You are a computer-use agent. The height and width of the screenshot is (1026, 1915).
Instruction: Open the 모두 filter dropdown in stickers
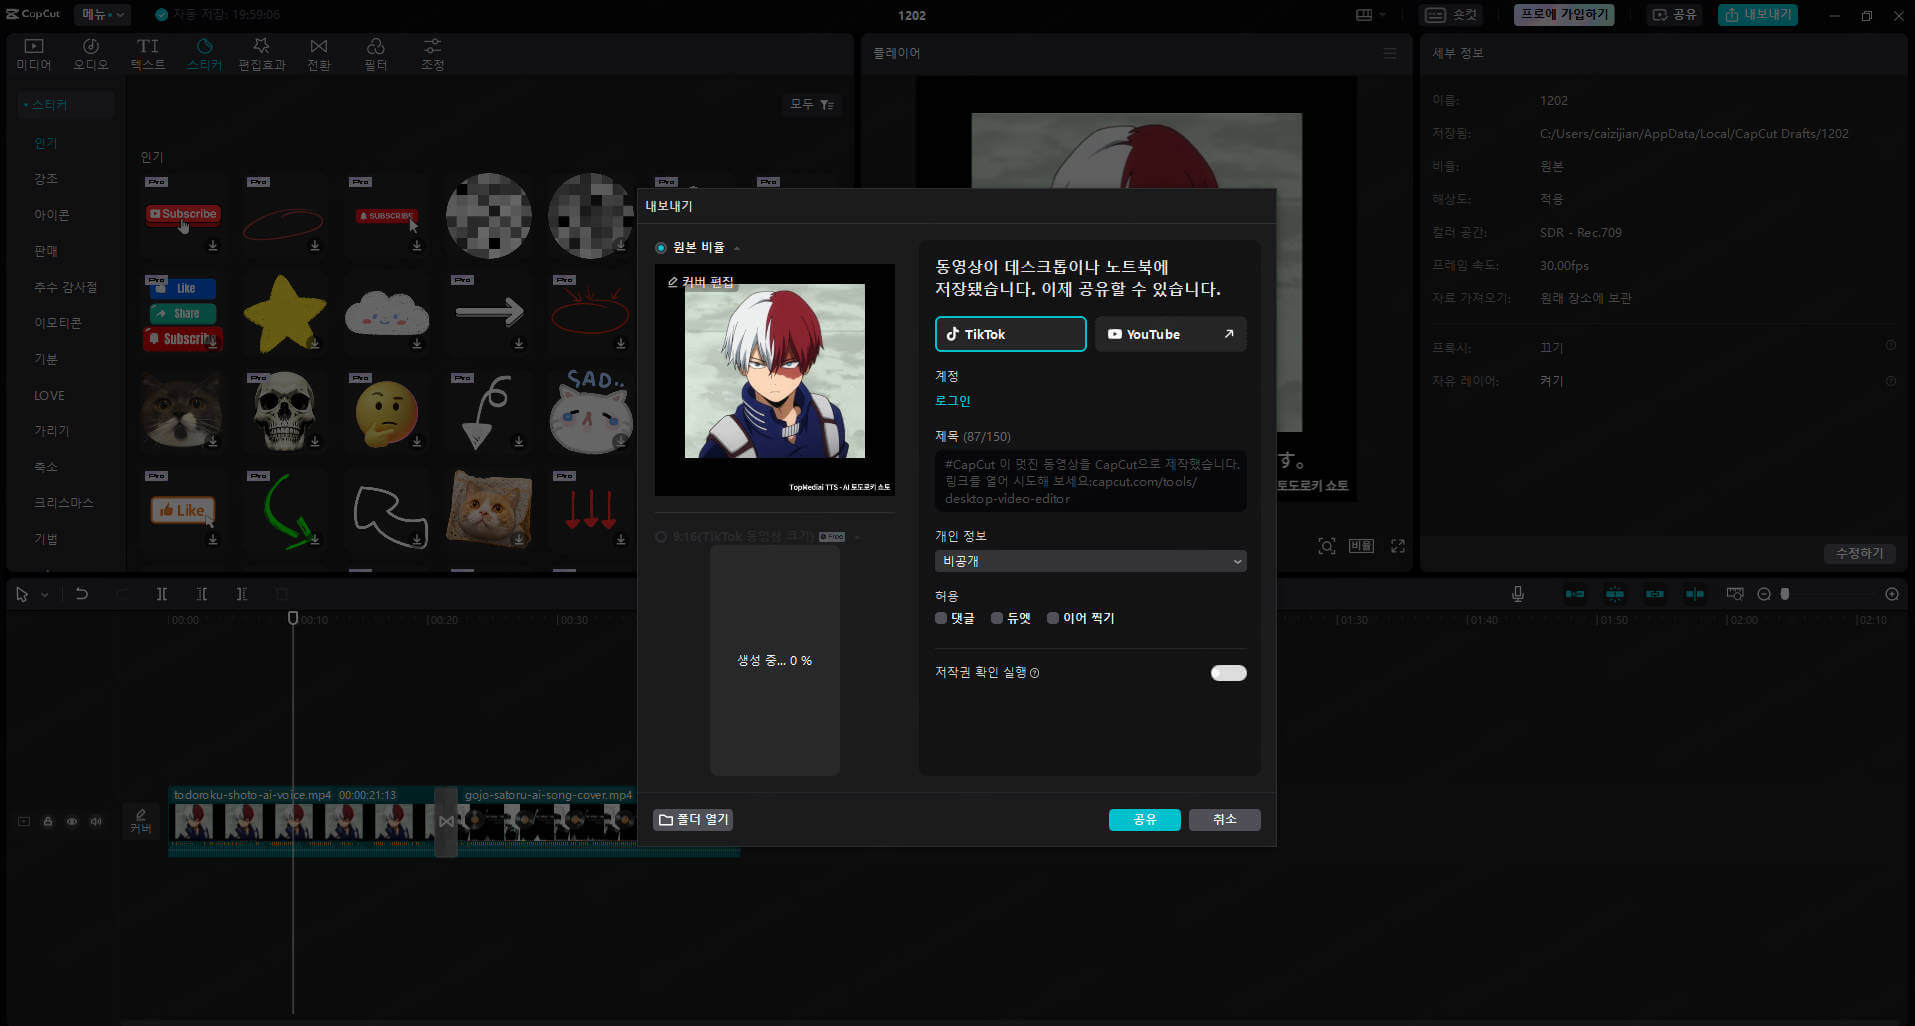pyautogui.click(x=812, y=104)
